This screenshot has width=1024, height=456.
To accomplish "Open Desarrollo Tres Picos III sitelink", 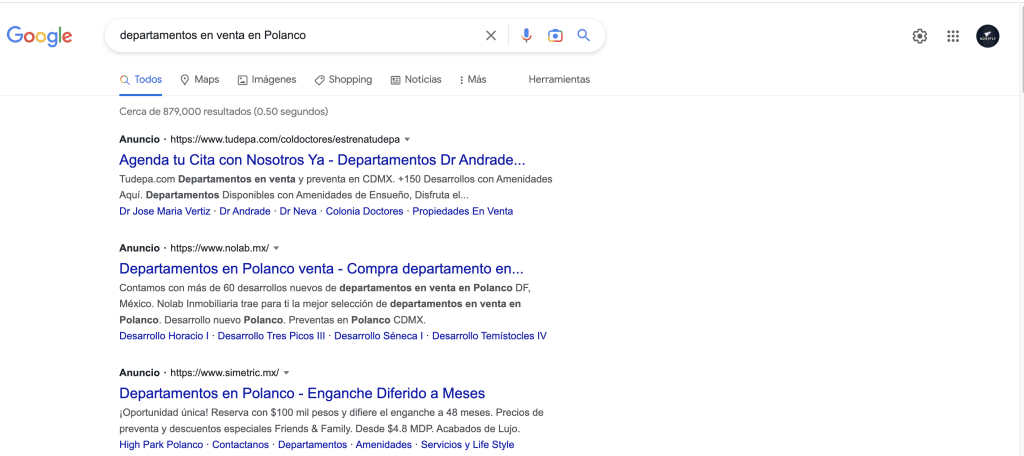I will tap(272, 336).
